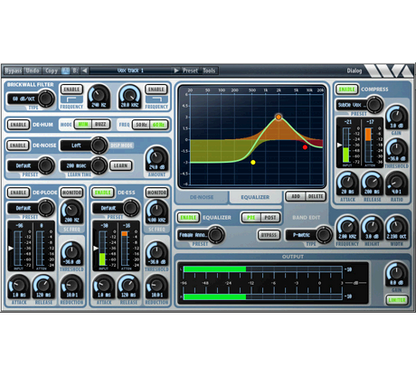Click Band Edit Height knob
This screenshot has width=416, height=376.
click(x=372, y=228)
